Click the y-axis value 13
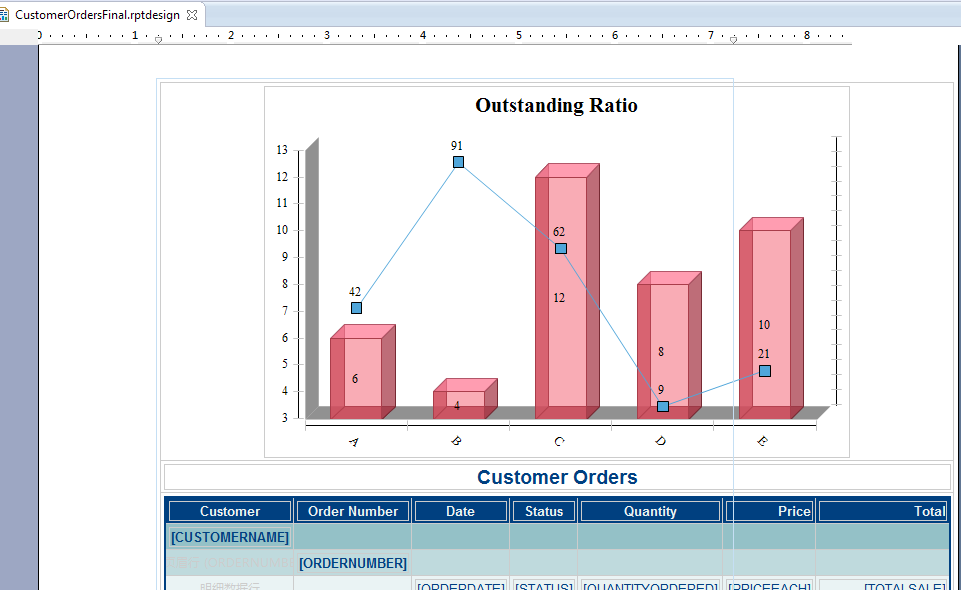Viewport: 961px width, 590px height. click(x=282, y=149)
